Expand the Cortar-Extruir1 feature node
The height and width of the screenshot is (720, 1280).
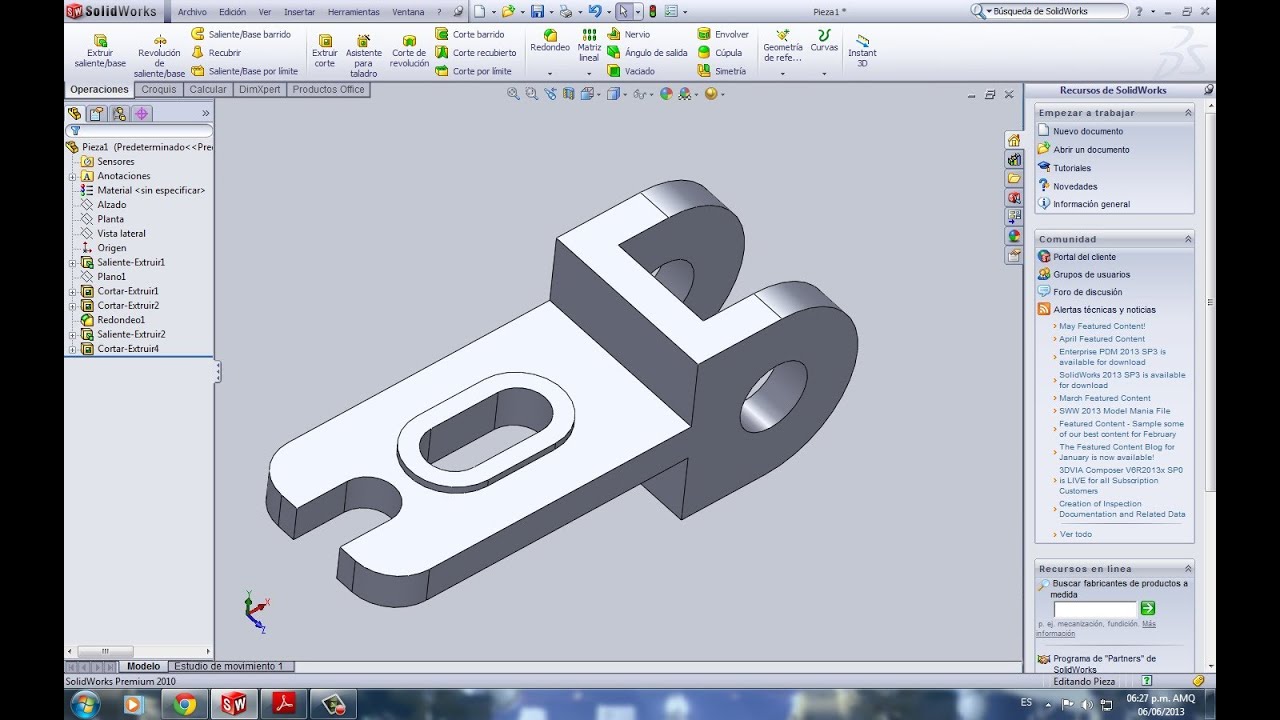point(72,291)
